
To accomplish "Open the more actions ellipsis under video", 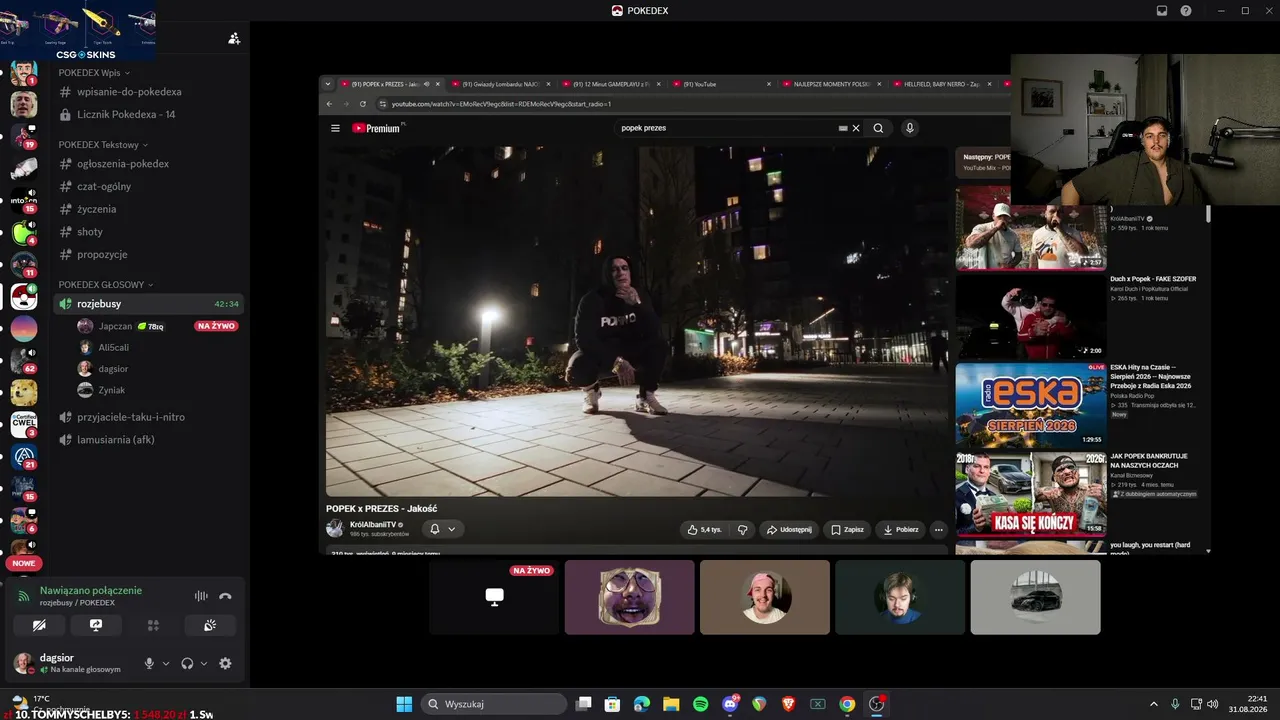I will [x=938, y=530].
